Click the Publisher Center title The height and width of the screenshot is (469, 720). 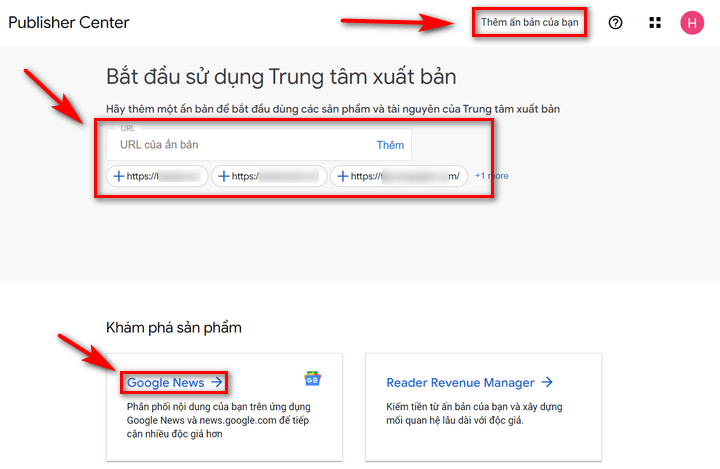[69, 23]
